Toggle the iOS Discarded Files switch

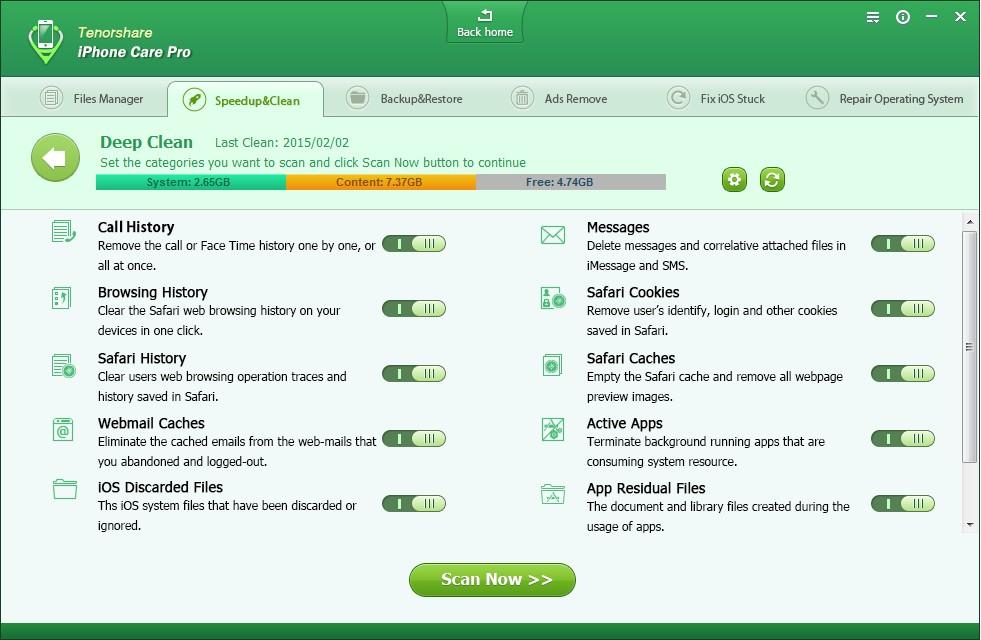[414, 504]
